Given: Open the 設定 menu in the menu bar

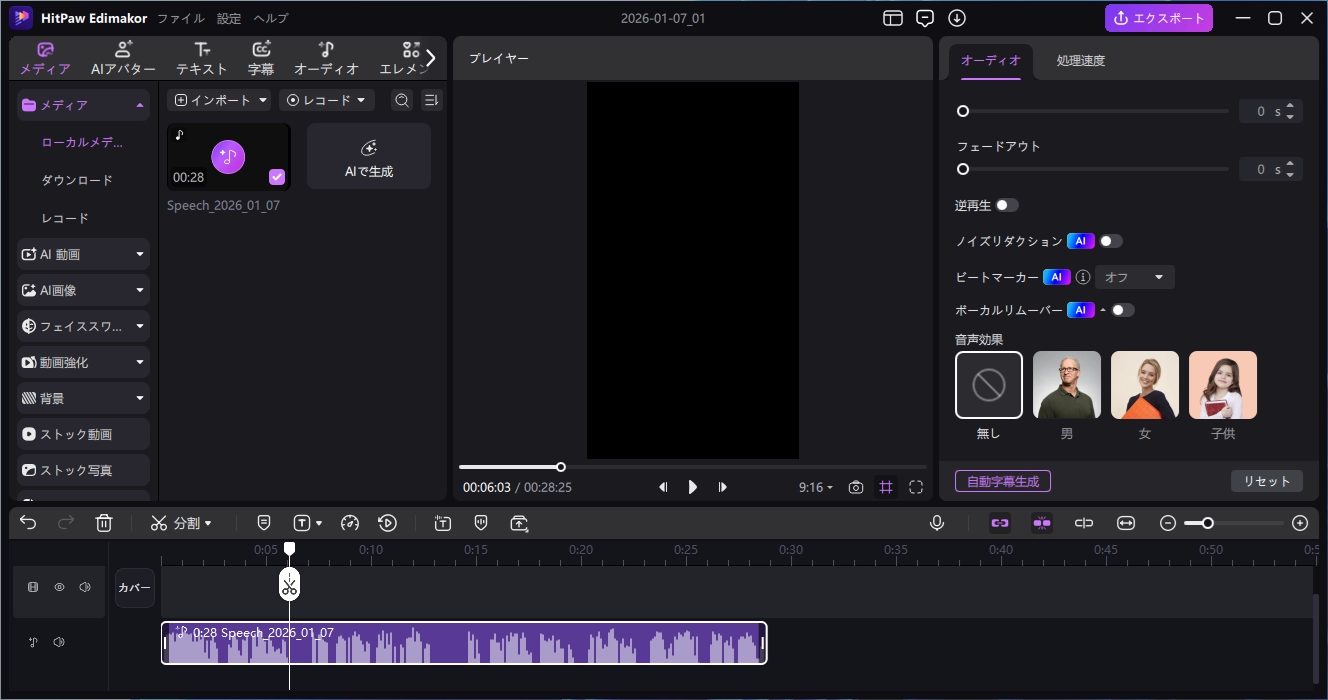Looking at the screenshot, I should (x=228, y=18).
